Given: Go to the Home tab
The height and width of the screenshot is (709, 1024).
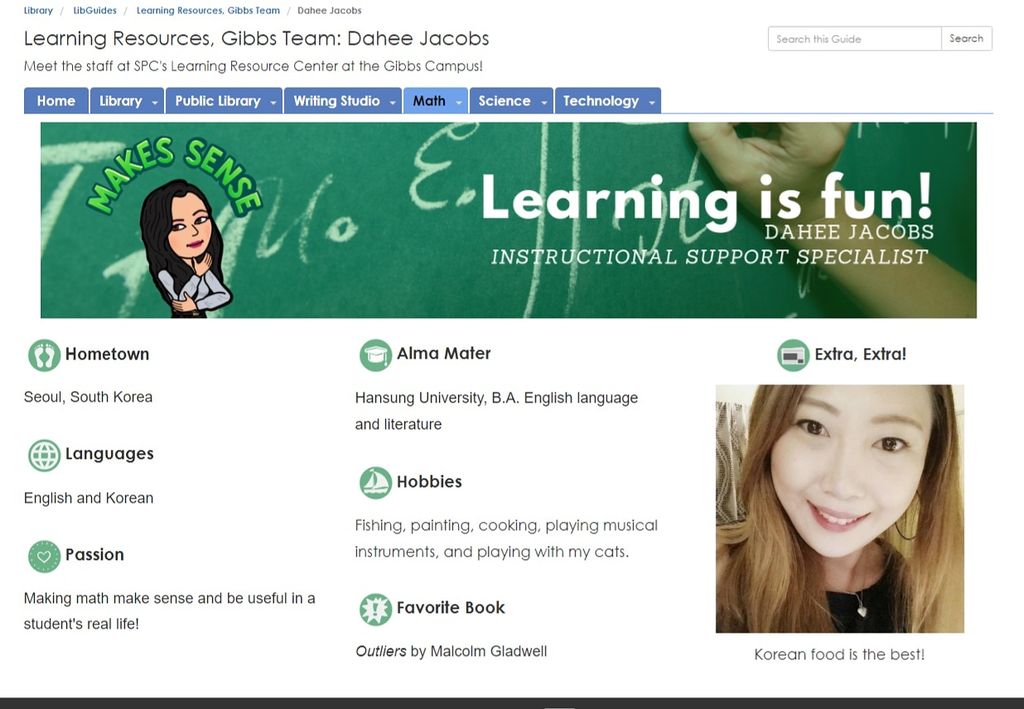Looking at the screenshot, I should (56, 101).
